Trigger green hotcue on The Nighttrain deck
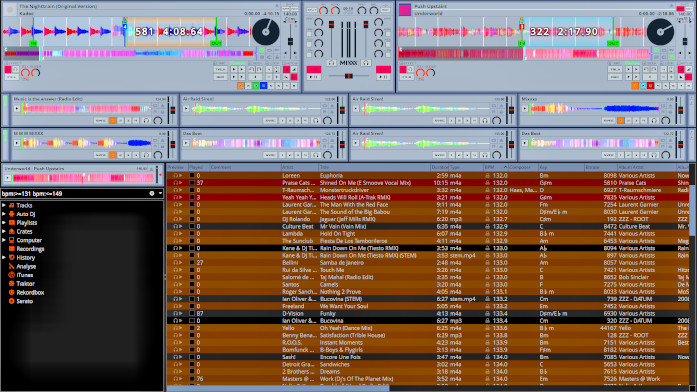This screenshot has width=697, height=392. tap(256, 85)
